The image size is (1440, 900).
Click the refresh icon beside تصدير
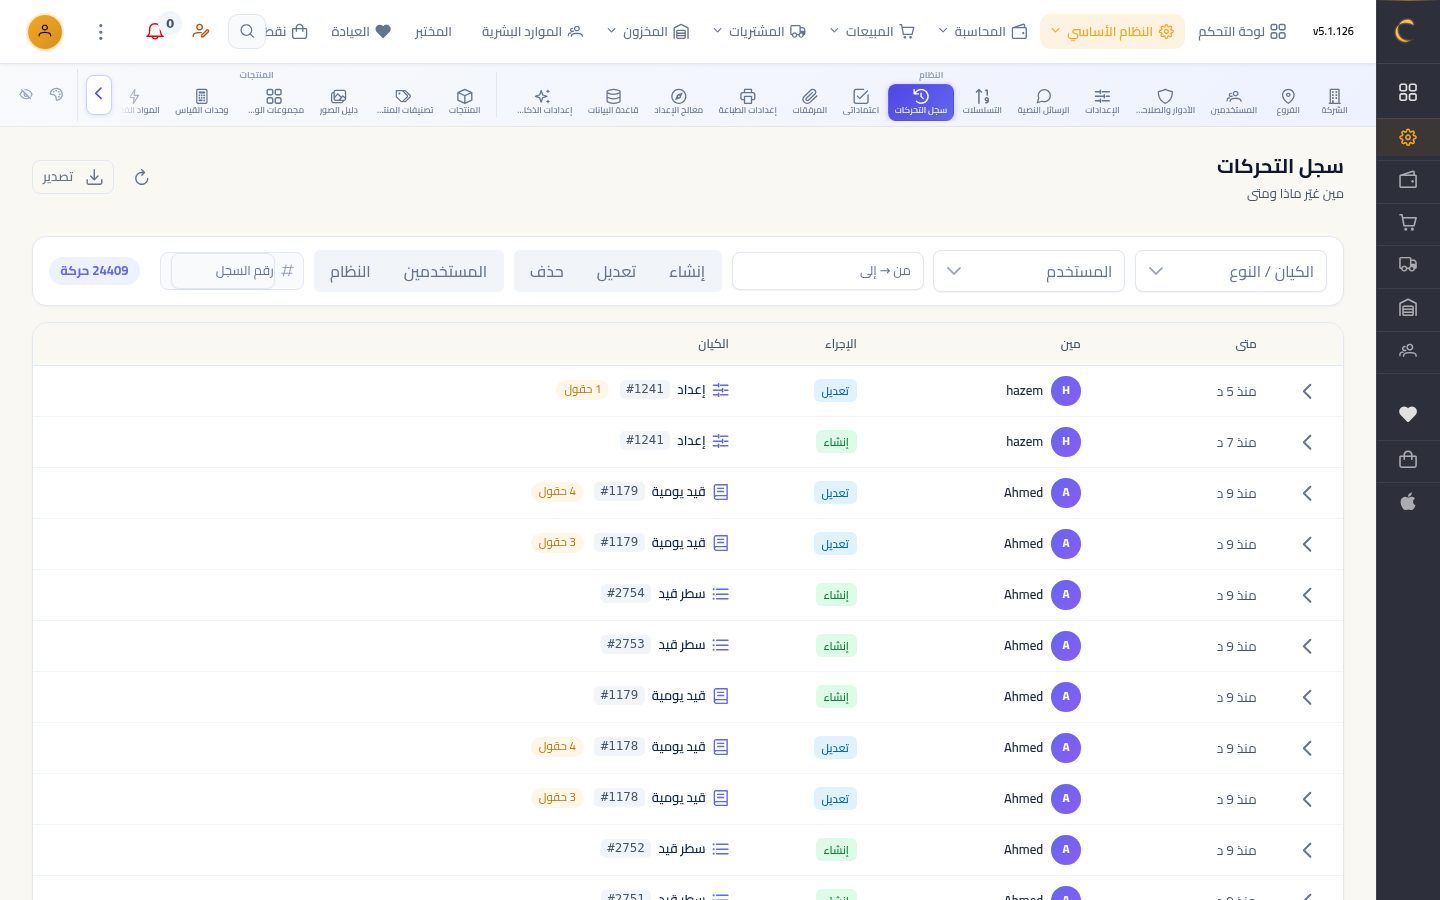click(x=141, y=177)
